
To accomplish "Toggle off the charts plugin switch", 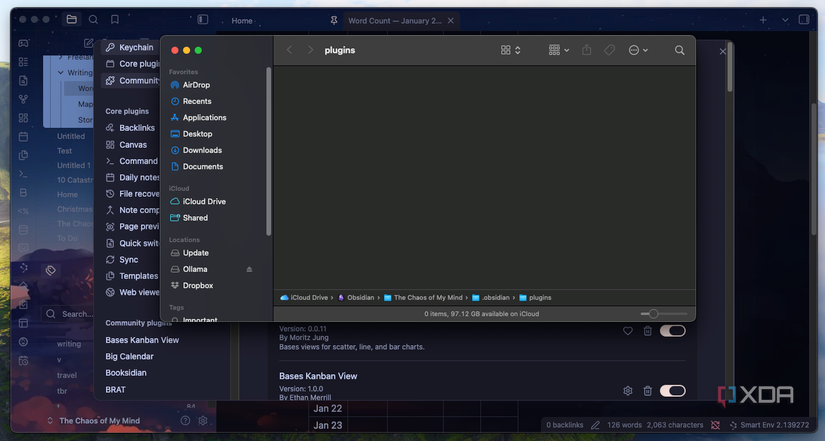I will click(672, 331).
